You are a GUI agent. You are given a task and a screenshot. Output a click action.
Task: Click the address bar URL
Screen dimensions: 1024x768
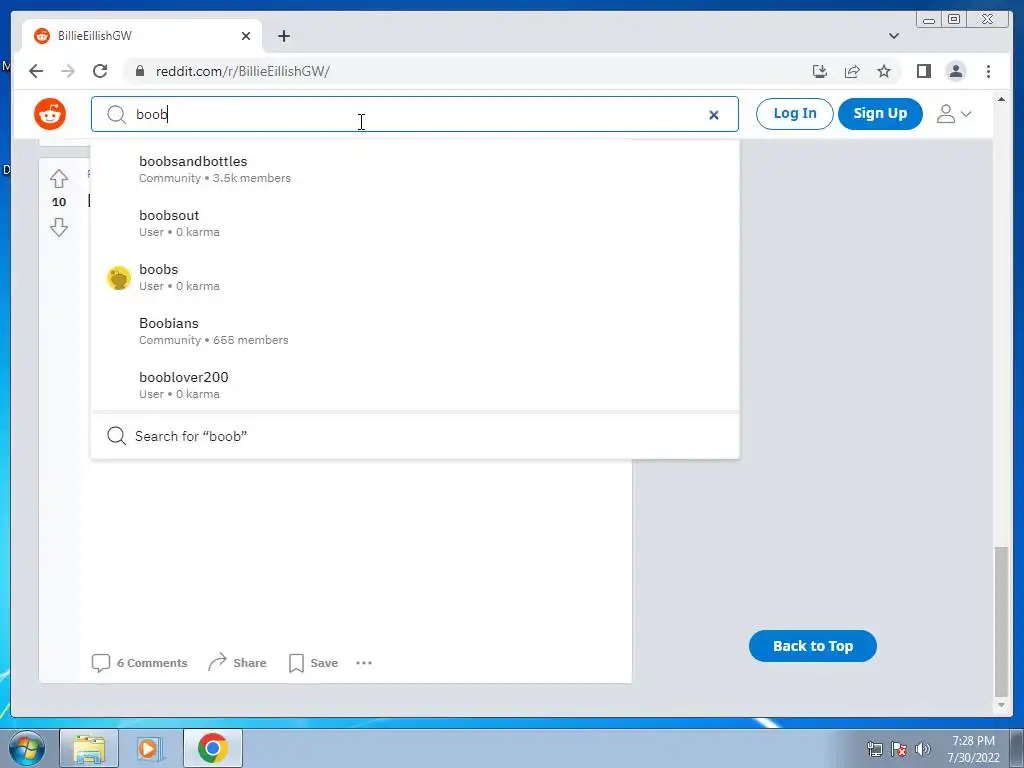[x=242, y=71]
